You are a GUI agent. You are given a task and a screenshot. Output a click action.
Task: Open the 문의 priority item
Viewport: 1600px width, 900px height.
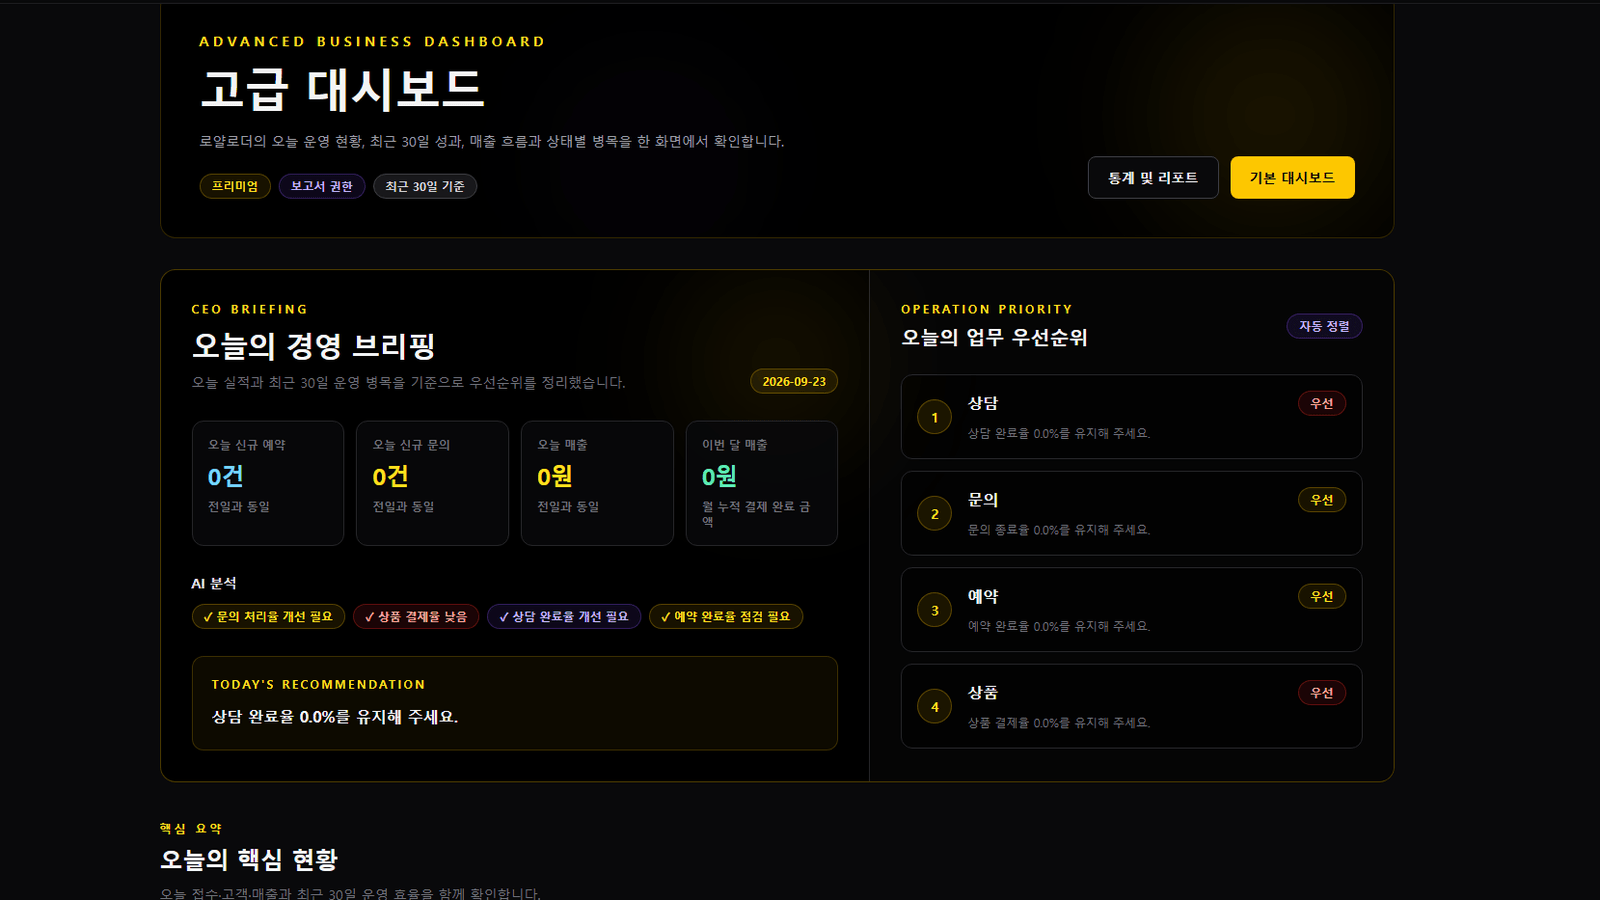click(1131, 513)
